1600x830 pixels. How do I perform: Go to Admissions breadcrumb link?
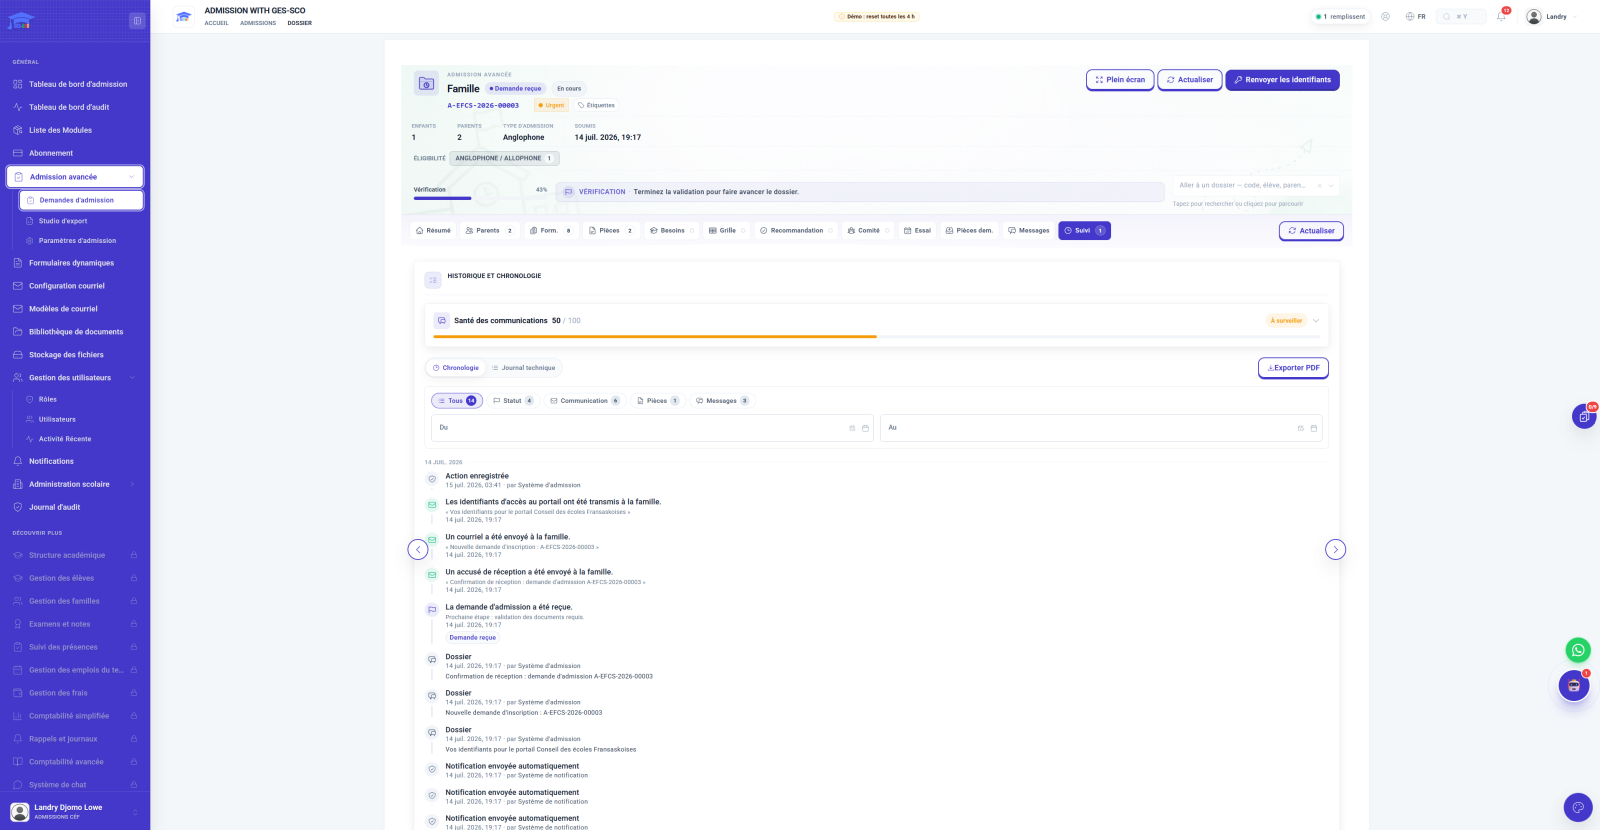tap(258, 23)
